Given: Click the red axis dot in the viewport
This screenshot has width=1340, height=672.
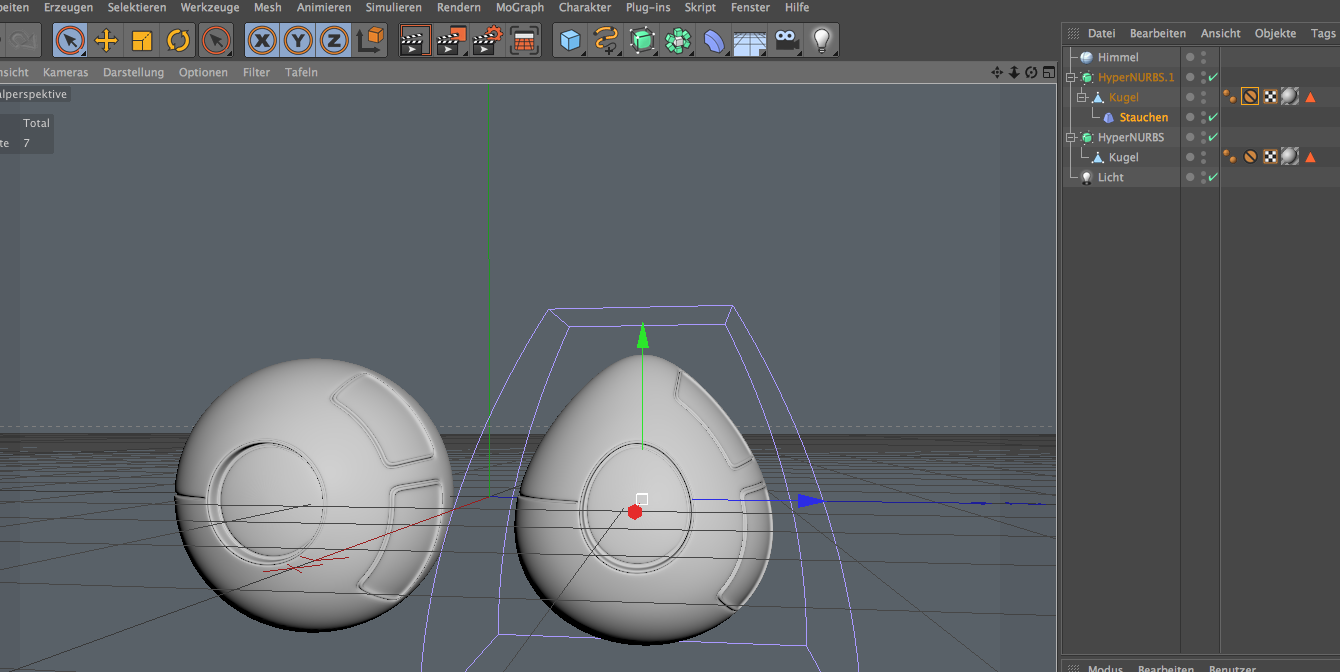Looking at the screenshot, I should tap(634, 512).
